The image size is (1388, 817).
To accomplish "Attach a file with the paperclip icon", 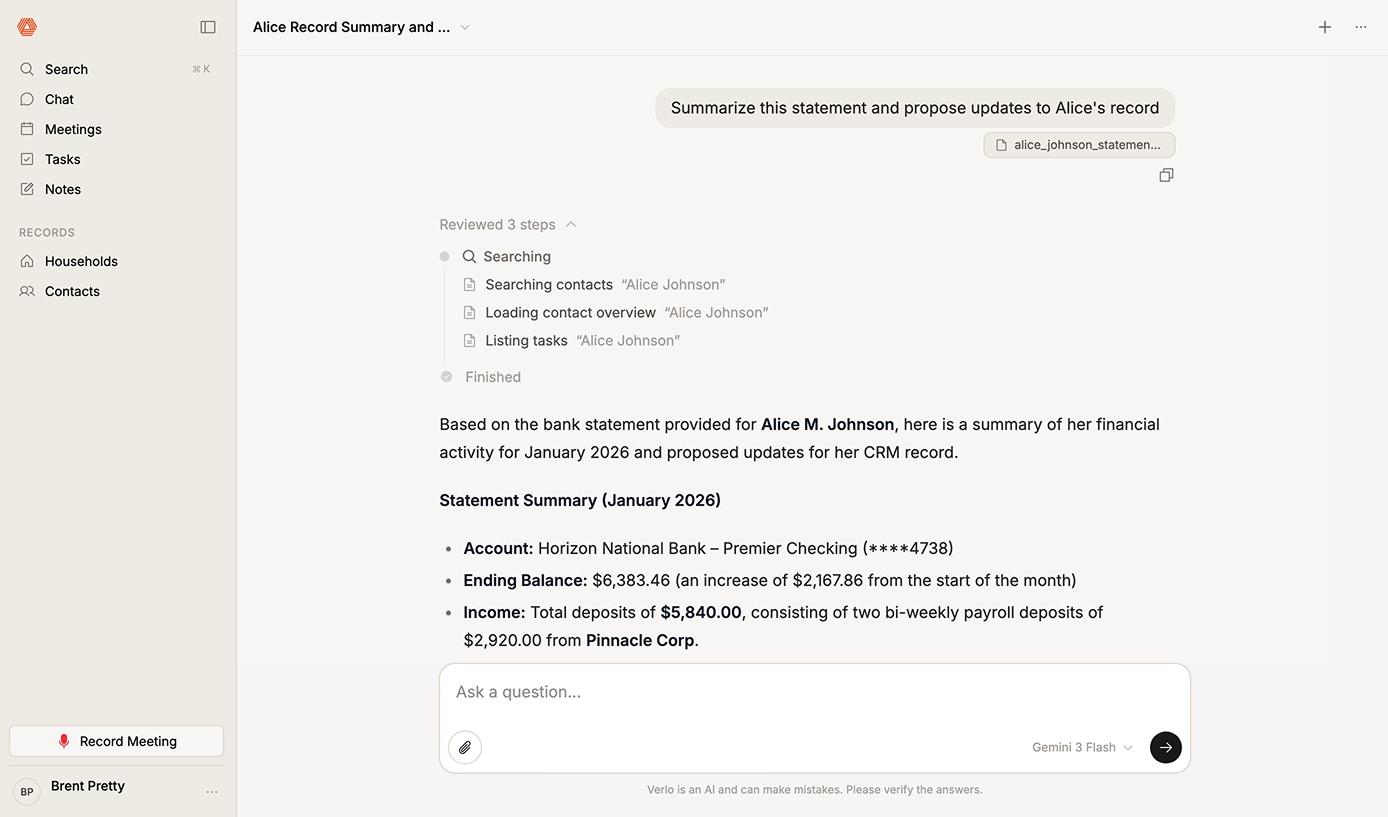I will click(x=465, y=747).
